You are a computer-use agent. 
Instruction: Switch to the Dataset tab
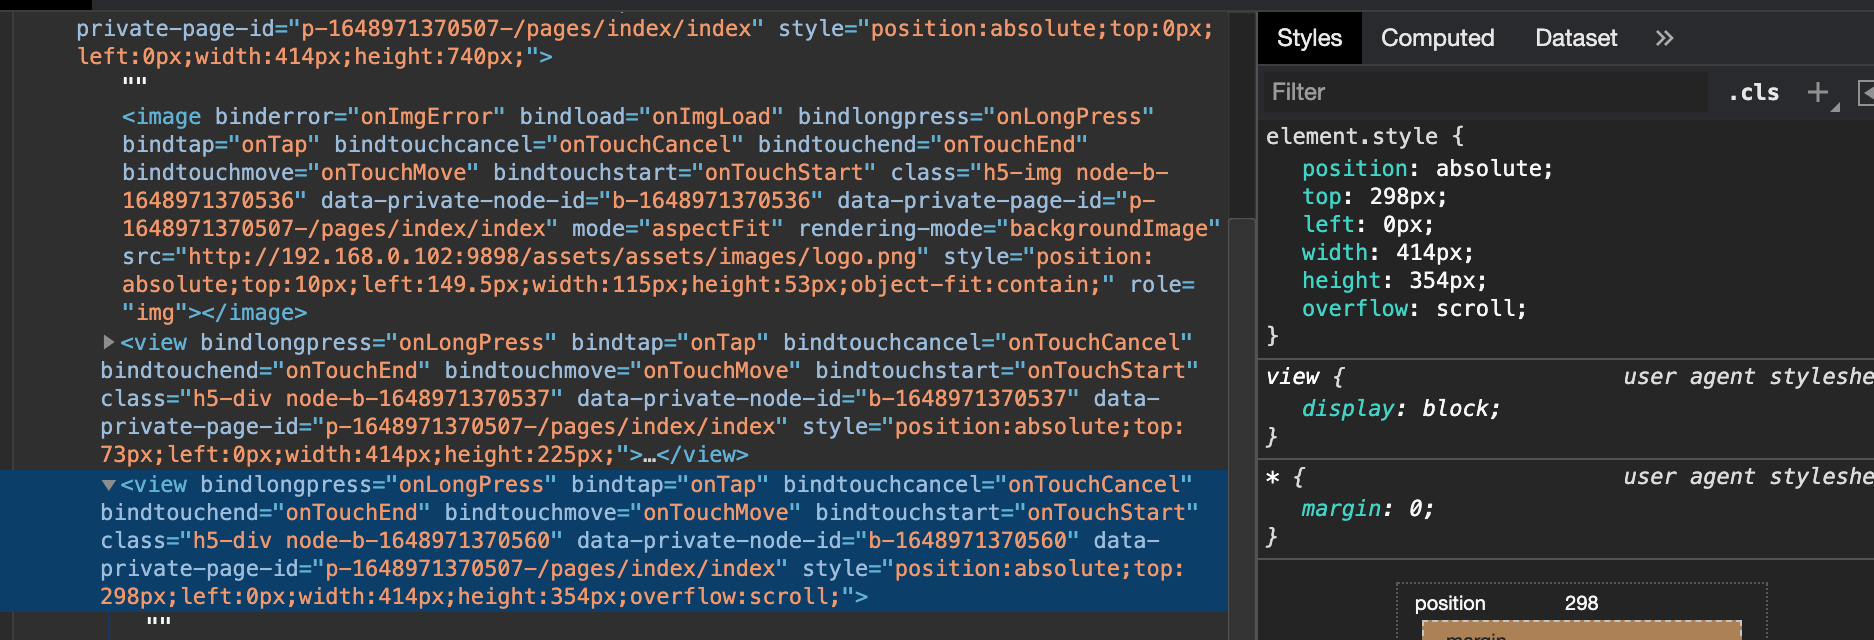pos(1575,38)
